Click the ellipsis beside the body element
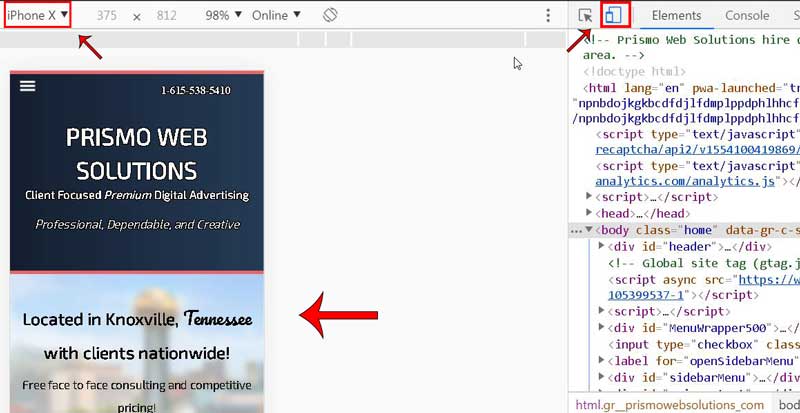This screenshot has height=413, width=800. pyautogui.click(x=575, y=230)
